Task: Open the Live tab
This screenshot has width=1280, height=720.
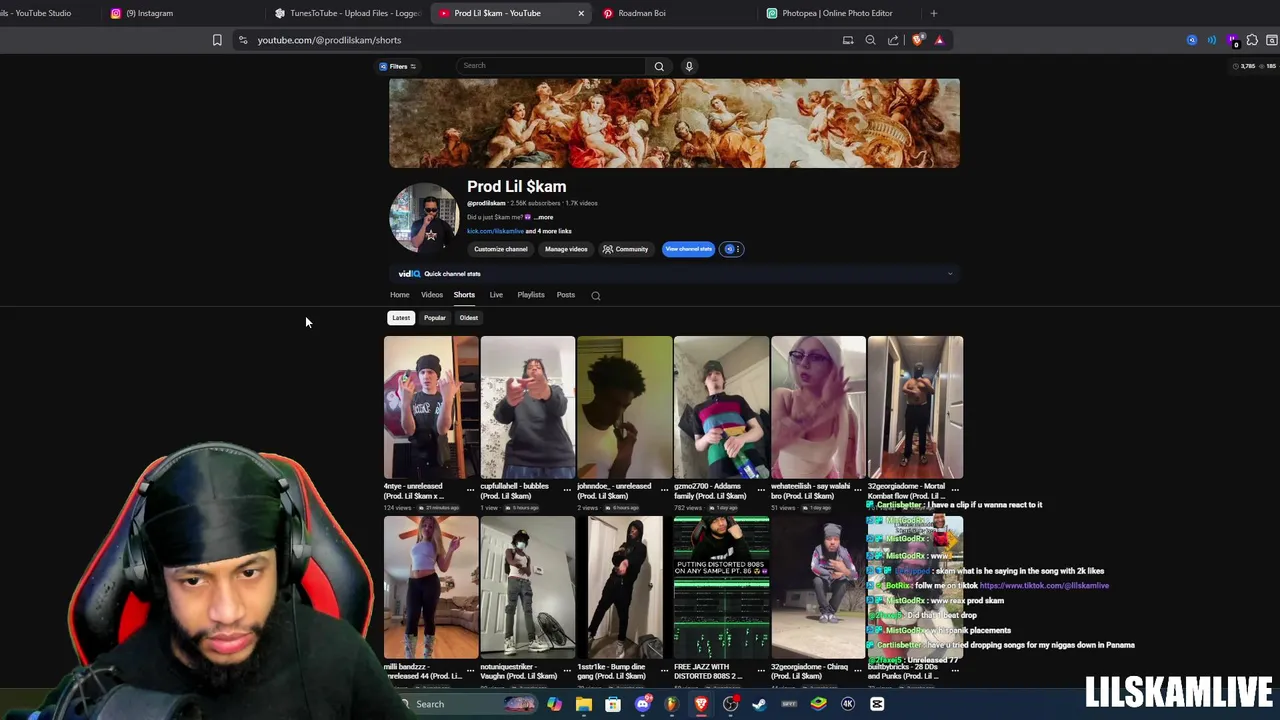Action: point(496,295)
